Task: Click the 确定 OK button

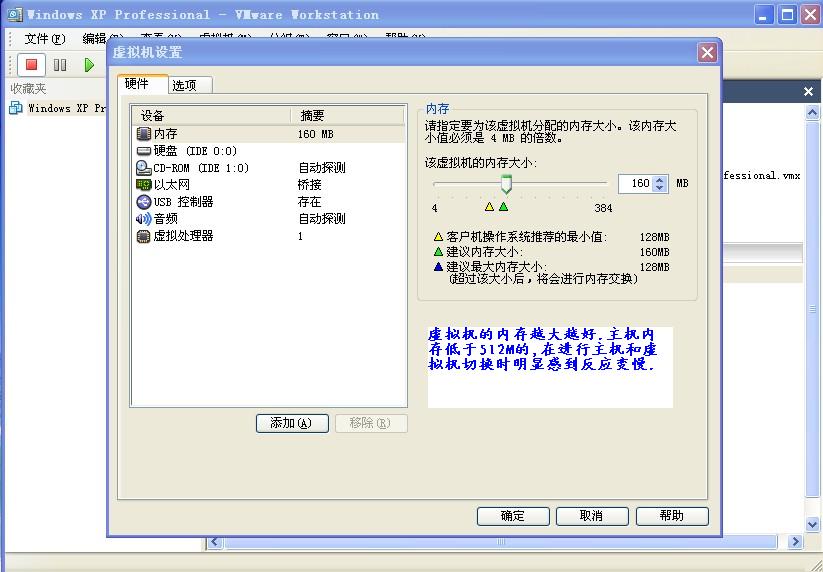Action: pyautogui.click(x=513, y=516)
